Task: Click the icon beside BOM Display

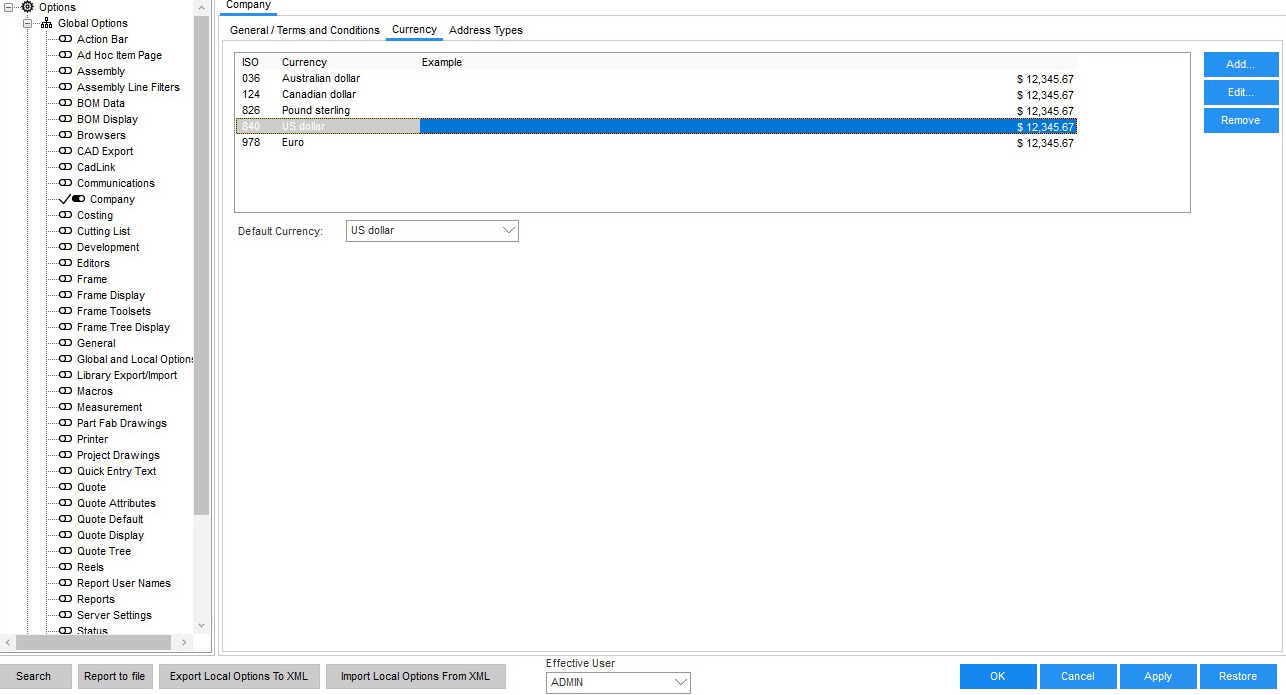Action: 66,119
